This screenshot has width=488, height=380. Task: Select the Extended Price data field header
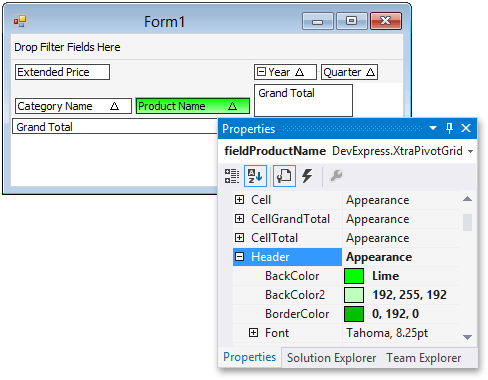[62, 72]
